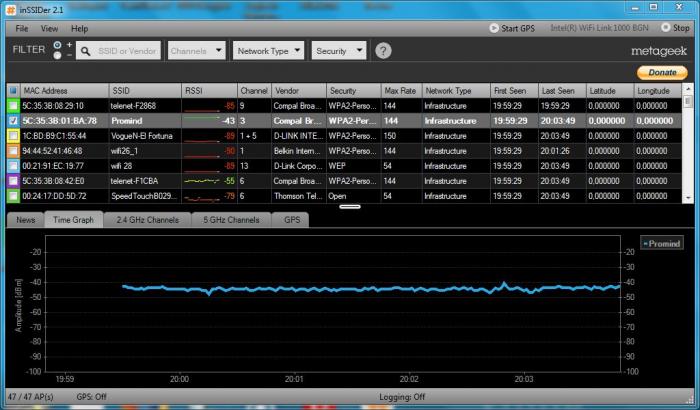Click the Promind legend entry on graph
700x410 pixels.
coord(662,243)
